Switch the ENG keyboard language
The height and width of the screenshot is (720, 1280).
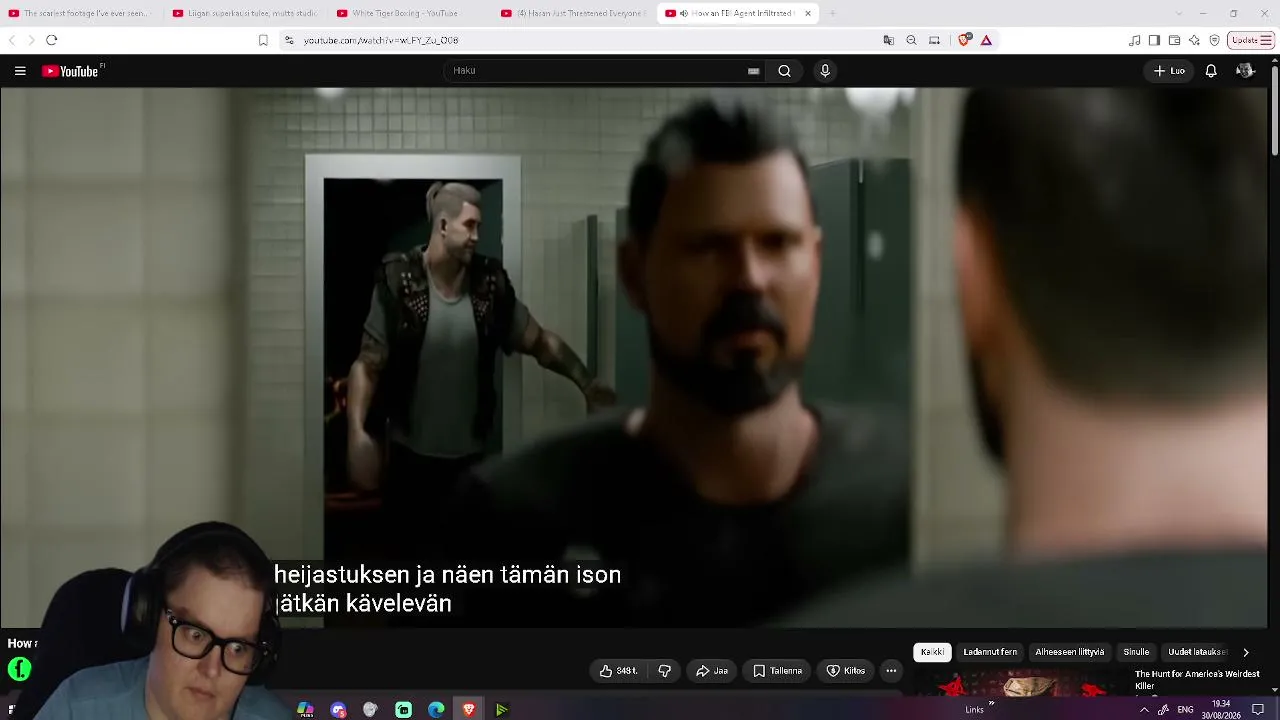click(1185, 710)
